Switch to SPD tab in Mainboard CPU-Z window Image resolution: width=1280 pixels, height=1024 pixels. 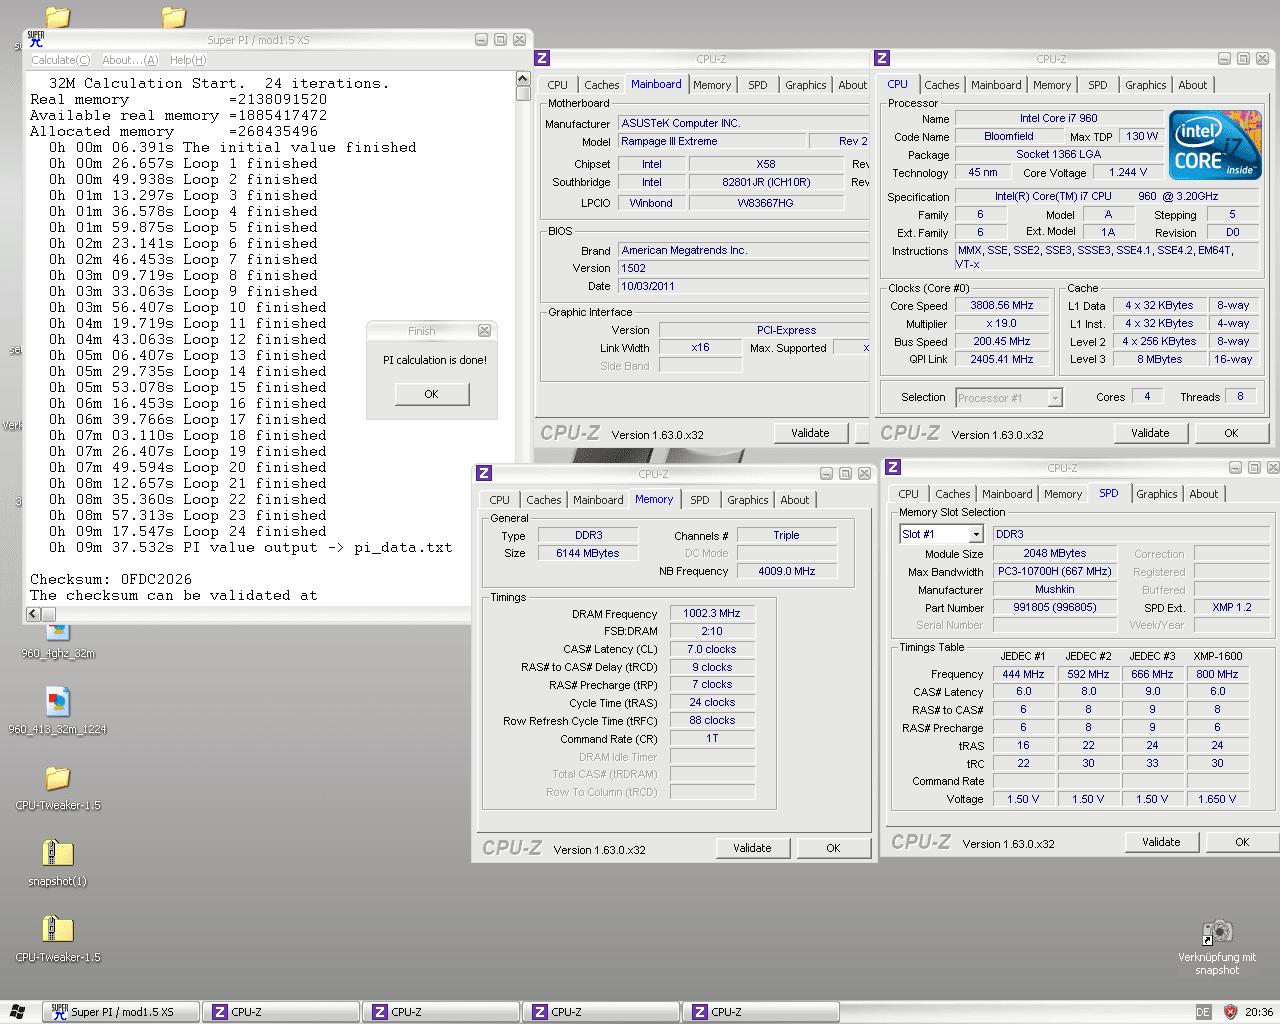758,85
